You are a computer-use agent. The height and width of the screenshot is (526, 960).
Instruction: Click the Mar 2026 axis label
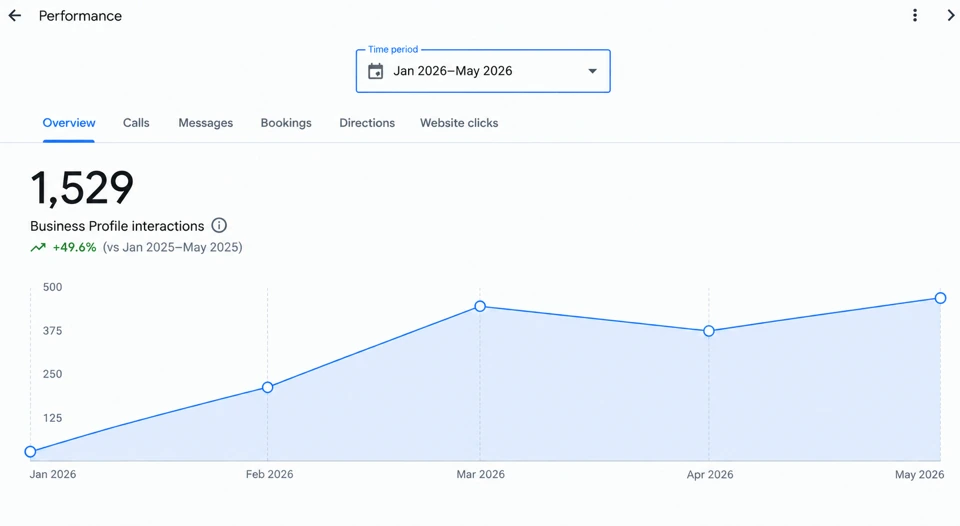[481, 475]
